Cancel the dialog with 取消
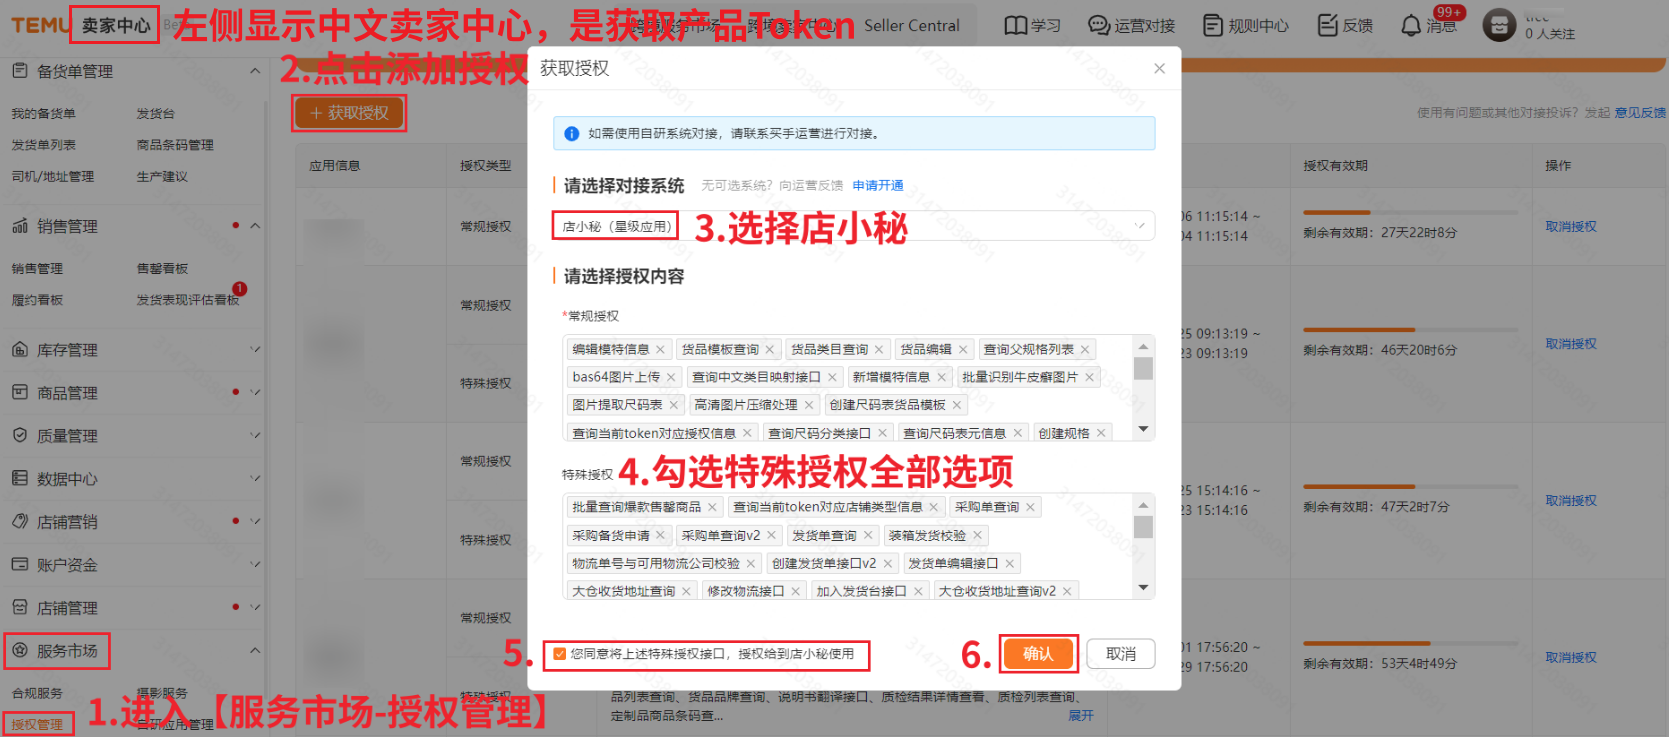Image resolution: width=1669 pixels, height=737 pixels. pos(1121,654)
